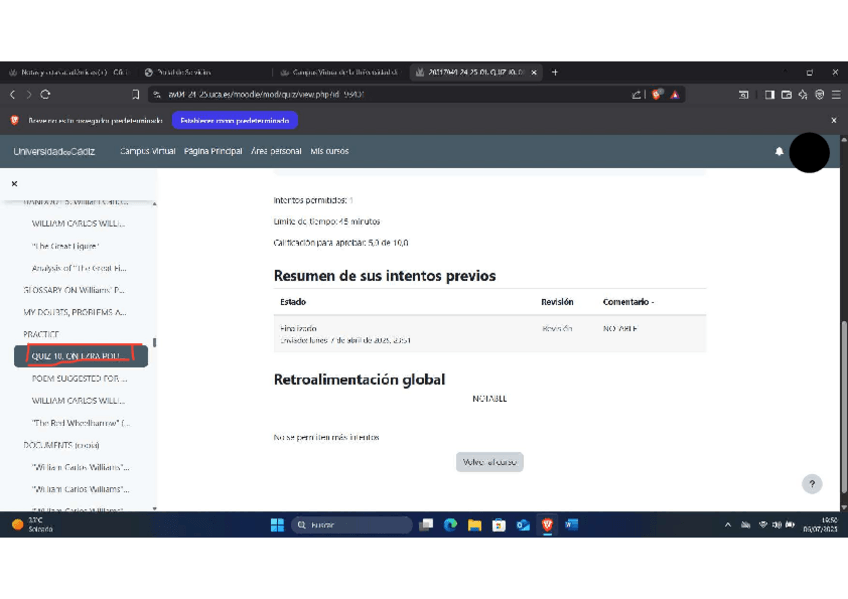The width and height of the screenshot is (848, 599).
Task: Click the bookmark icon in address bar
Action: 136,95
